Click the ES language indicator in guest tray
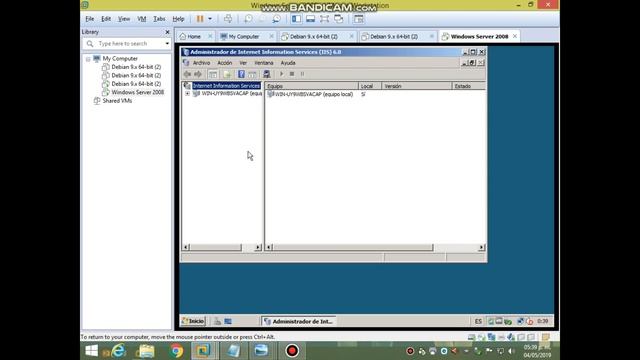The width and height of the screenshot is (640, 360). (478, 321)
